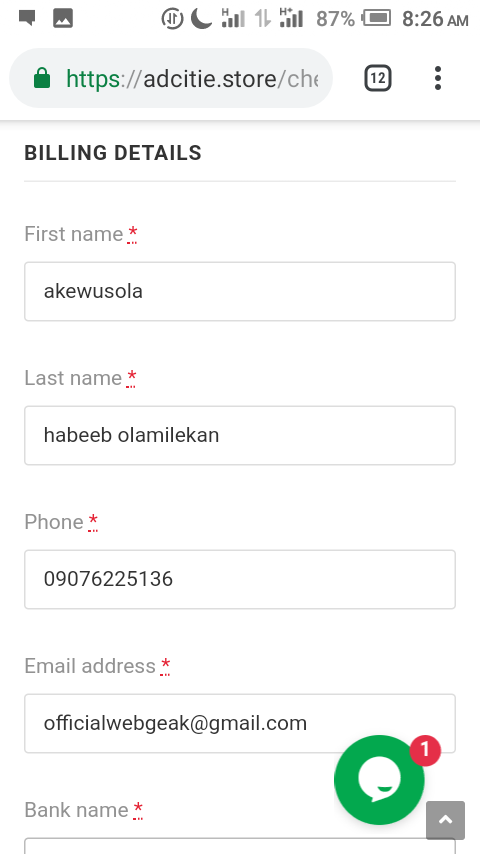
Task: Open the Chrome three-dot menu
Action: point(438,78)
